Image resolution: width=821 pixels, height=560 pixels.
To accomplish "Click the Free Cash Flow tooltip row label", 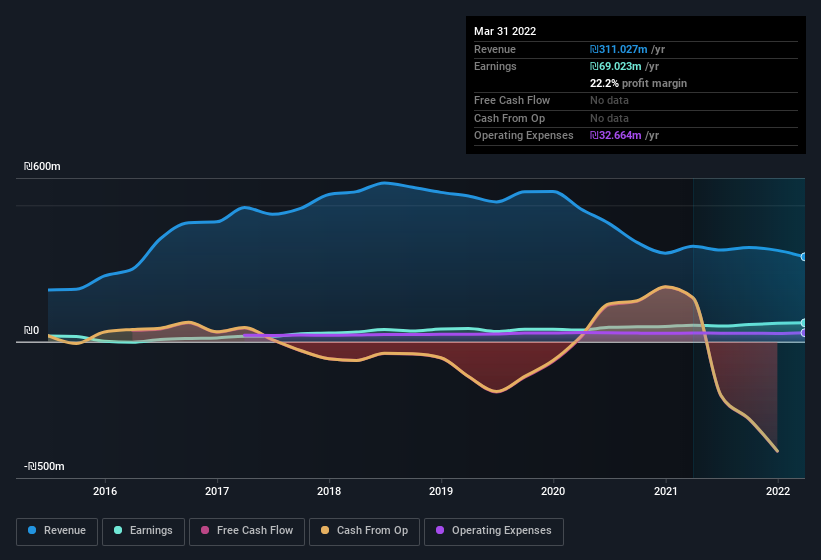I will coord(512,100).
